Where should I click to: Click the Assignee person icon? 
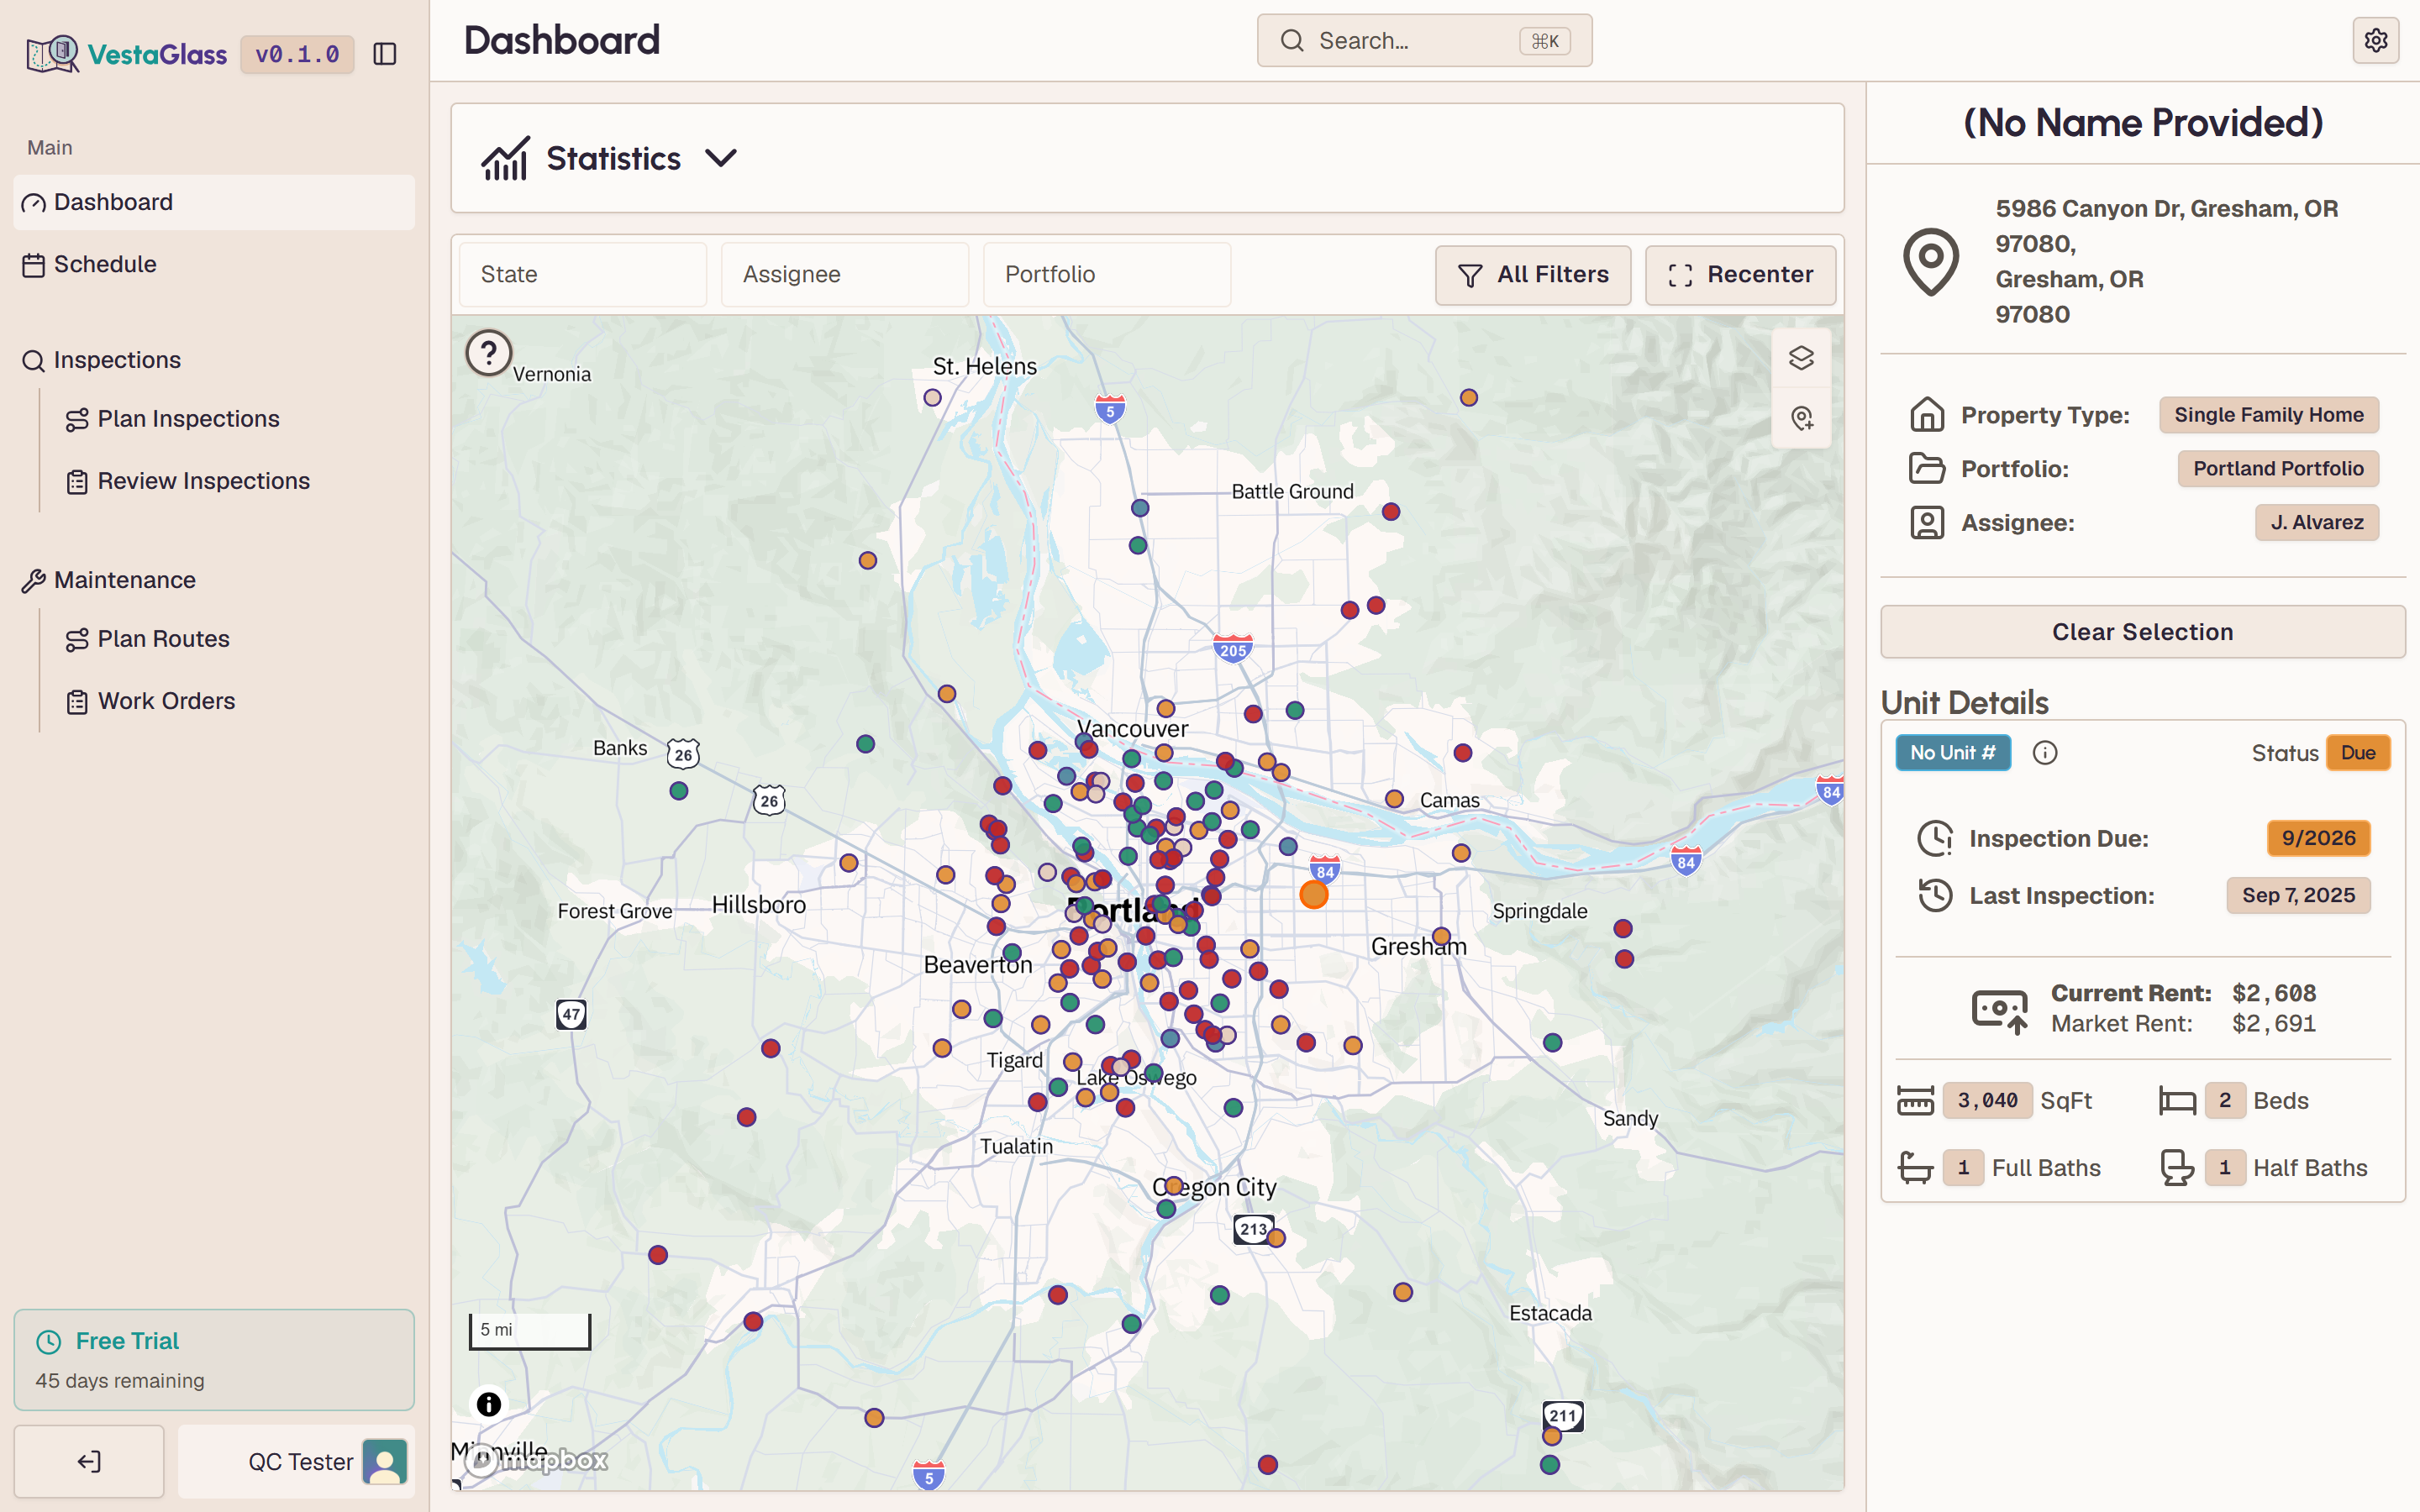(x=1927, y=523)
